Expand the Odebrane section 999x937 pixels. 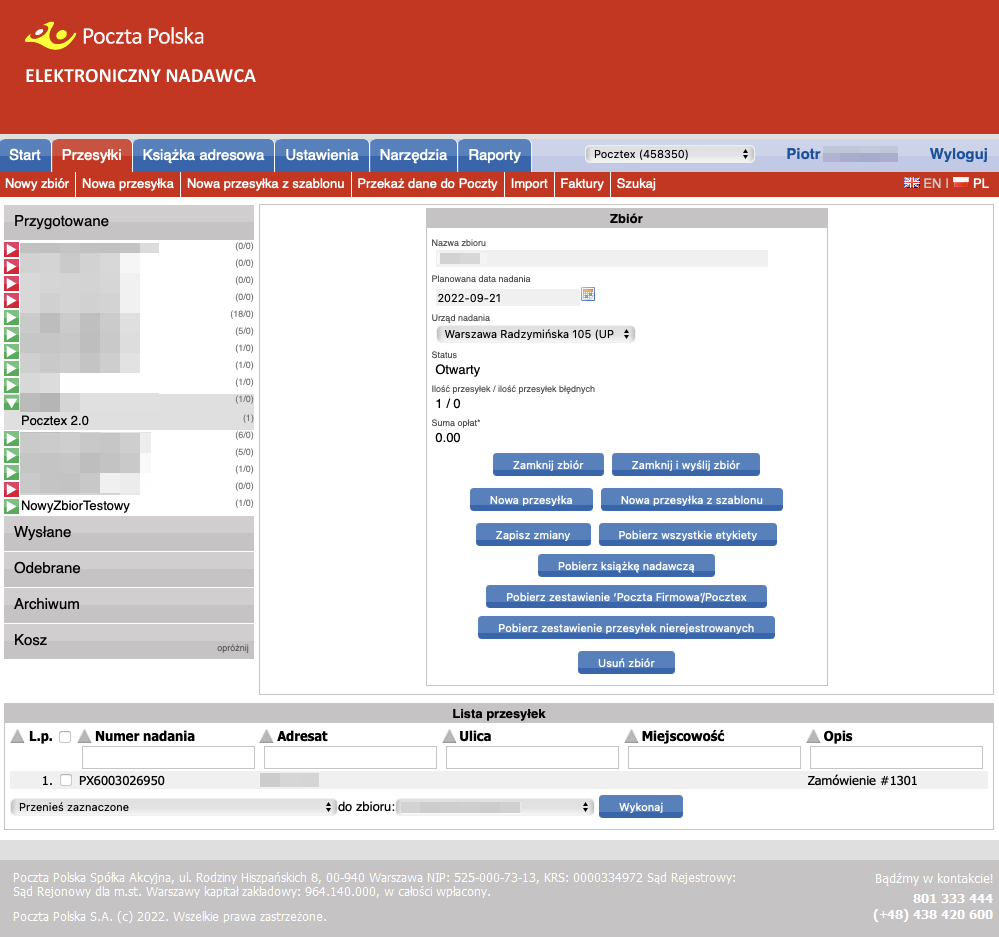pos(129,568)
